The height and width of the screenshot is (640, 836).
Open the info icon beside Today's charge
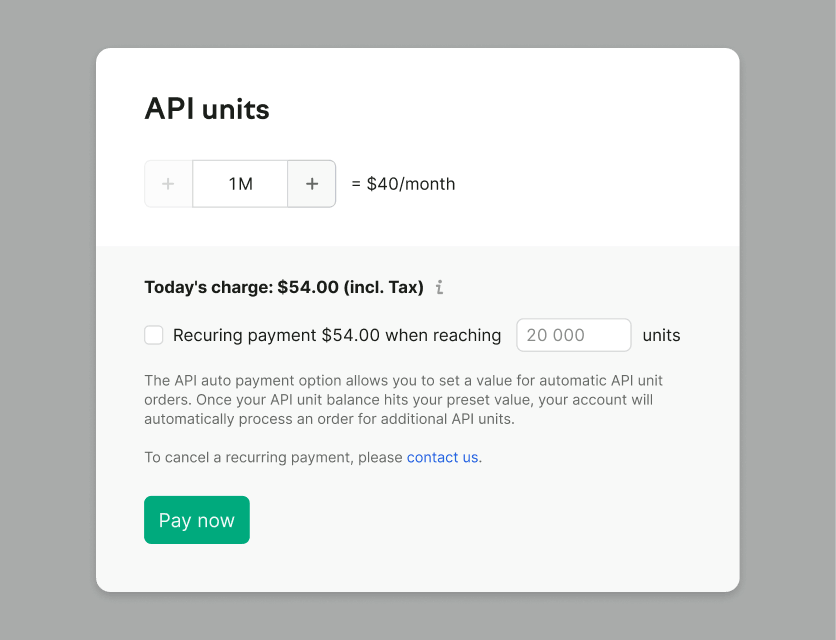click(439, 287)
